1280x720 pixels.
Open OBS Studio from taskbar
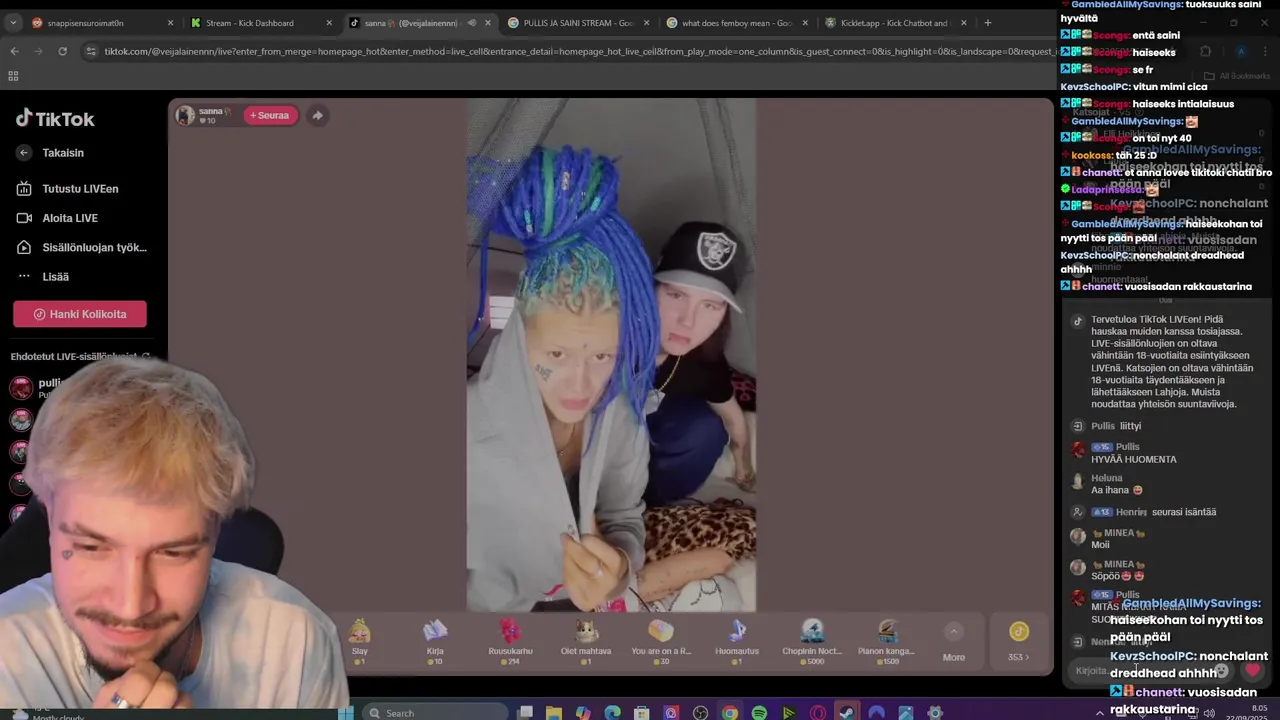tap(700, 713)
